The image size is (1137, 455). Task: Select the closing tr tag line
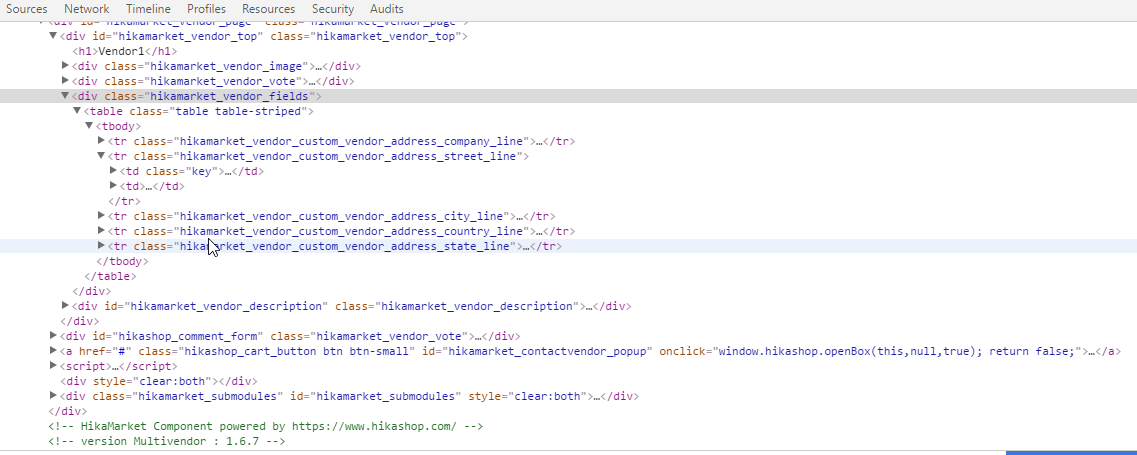point(125,201)
